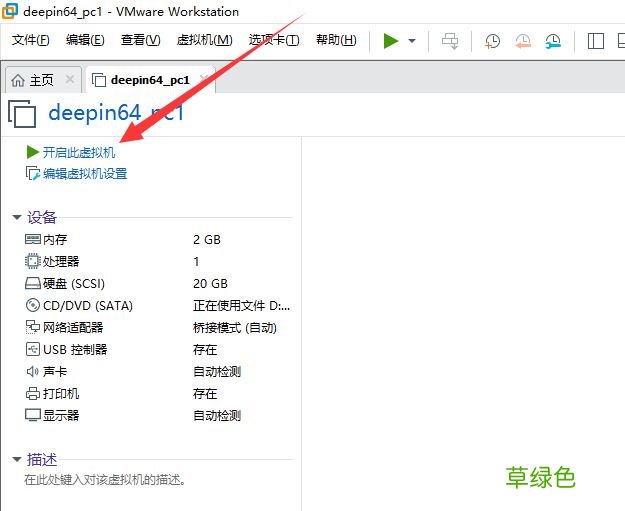The image size is (625, 511).
Task: Select the 内存 device label
Action: (55, 240)
